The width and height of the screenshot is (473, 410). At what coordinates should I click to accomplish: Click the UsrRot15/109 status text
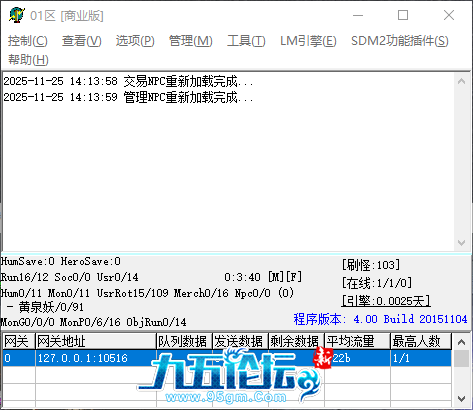(133, 293)
